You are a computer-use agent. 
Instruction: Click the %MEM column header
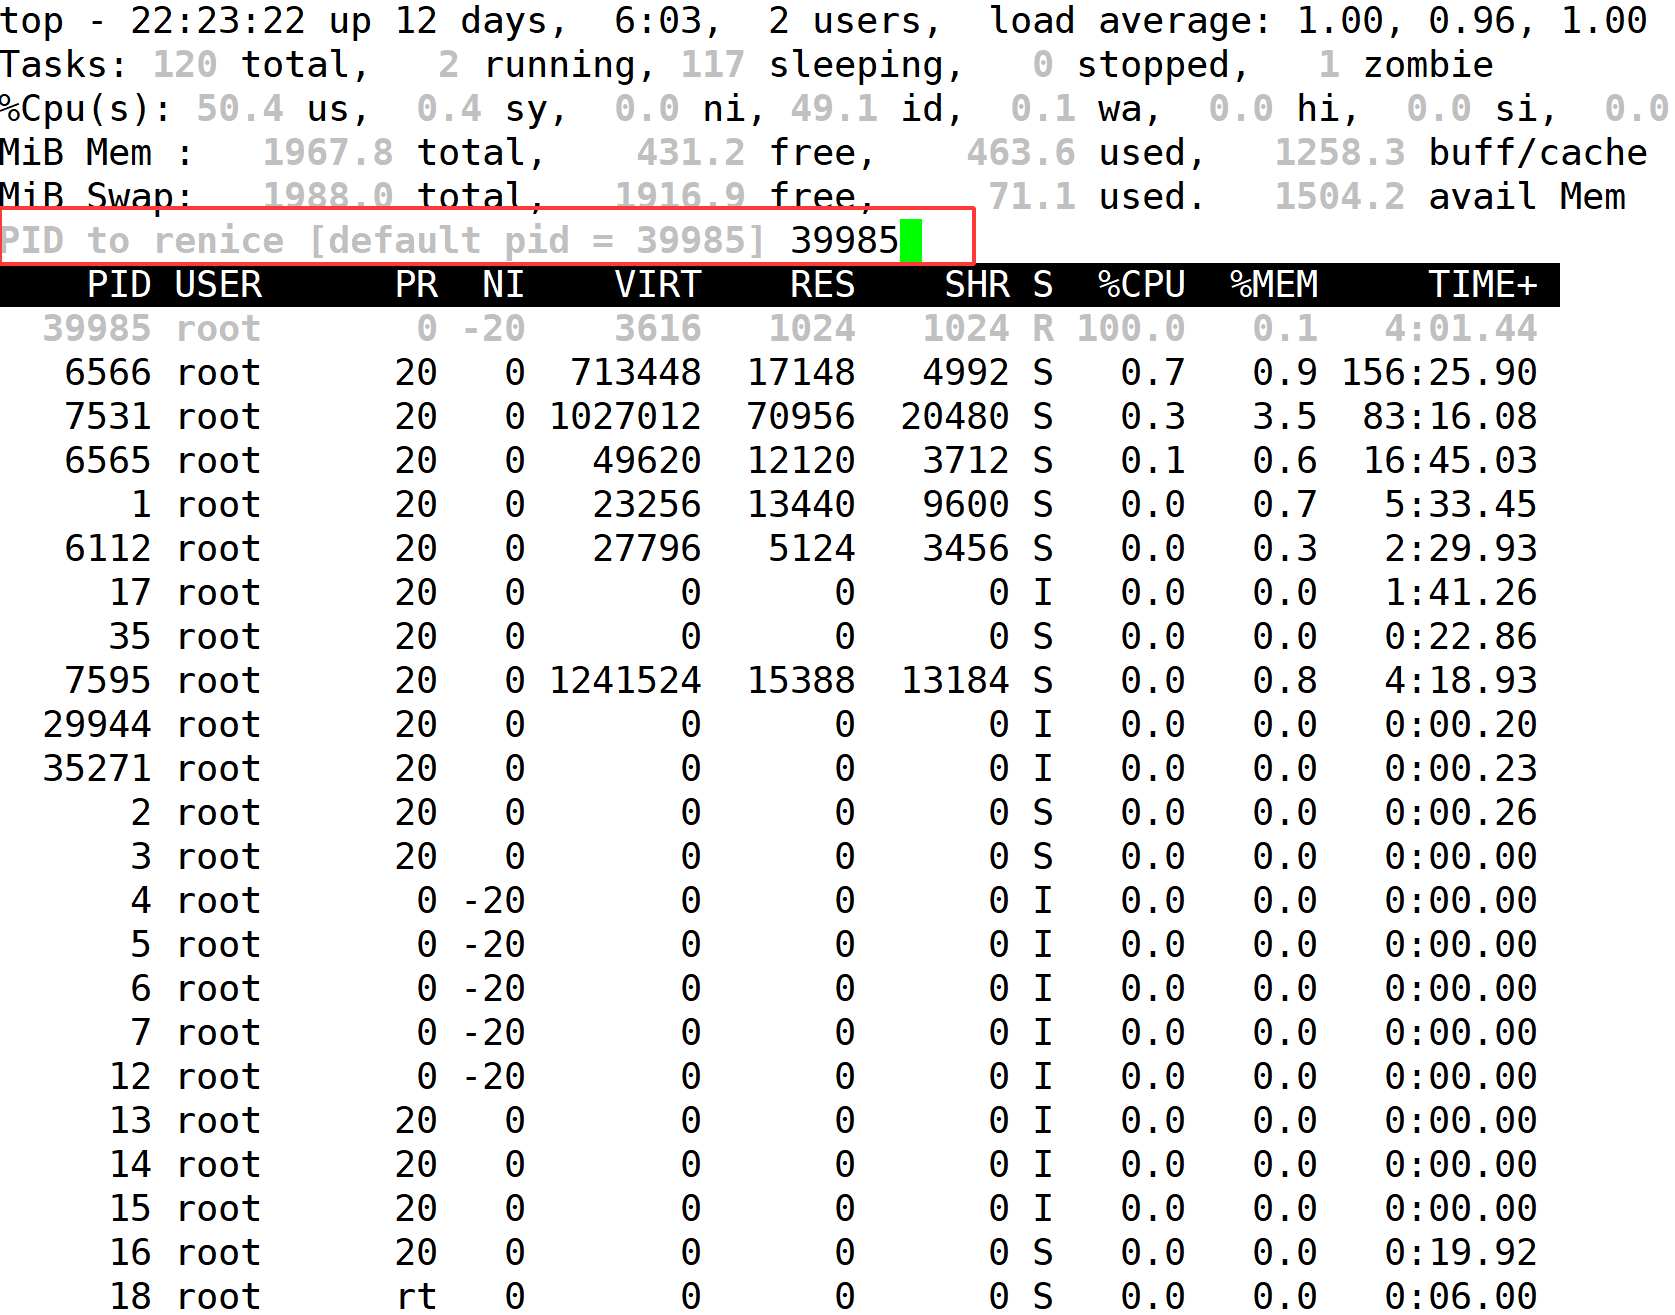click(x=1273, y=285)
